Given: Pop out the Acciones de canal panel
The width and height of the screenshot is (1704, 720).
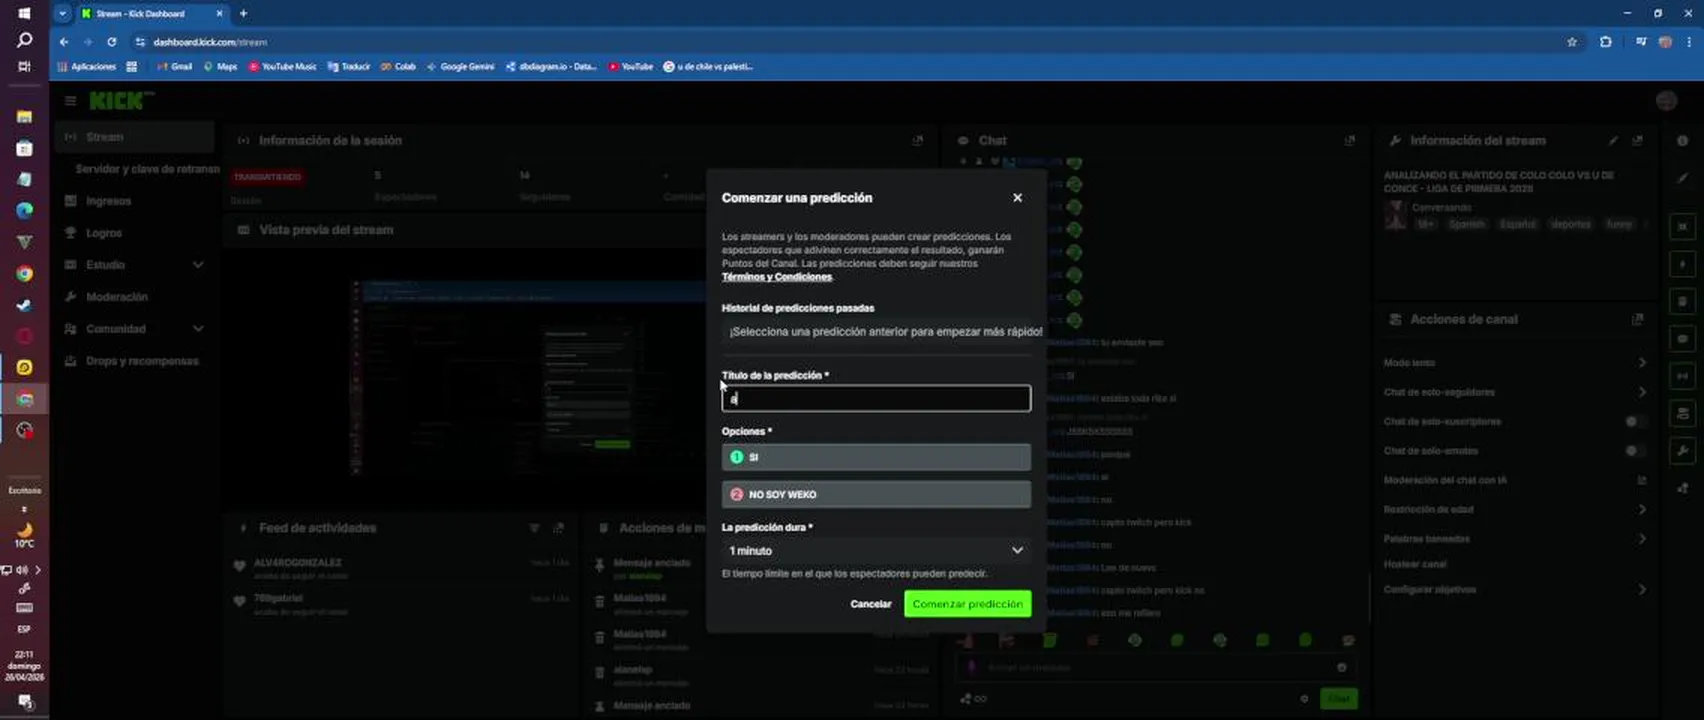Looking at the screenshot, I should [1637, 319].
